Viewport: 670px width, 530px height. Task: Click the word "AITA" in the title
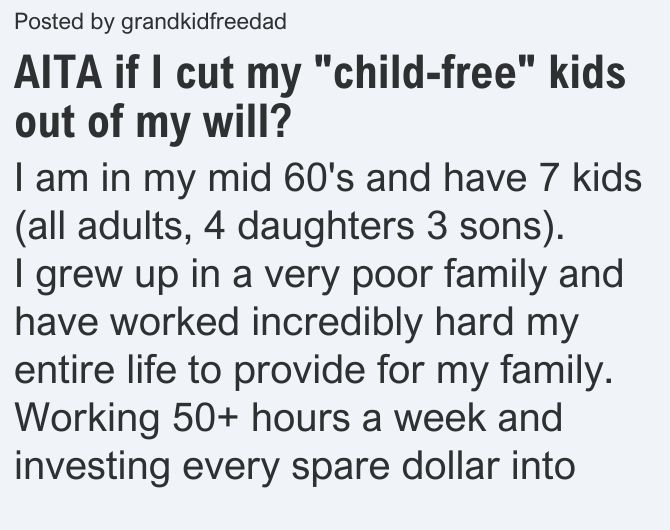click(58, 72)
